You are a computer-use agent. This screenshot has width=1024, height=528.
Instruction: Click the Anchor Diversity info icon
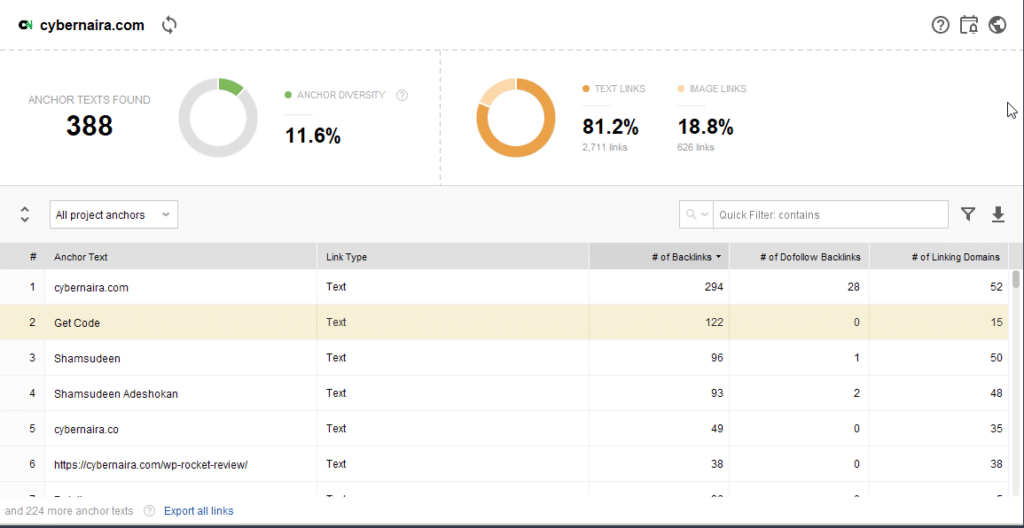(402, 95)
